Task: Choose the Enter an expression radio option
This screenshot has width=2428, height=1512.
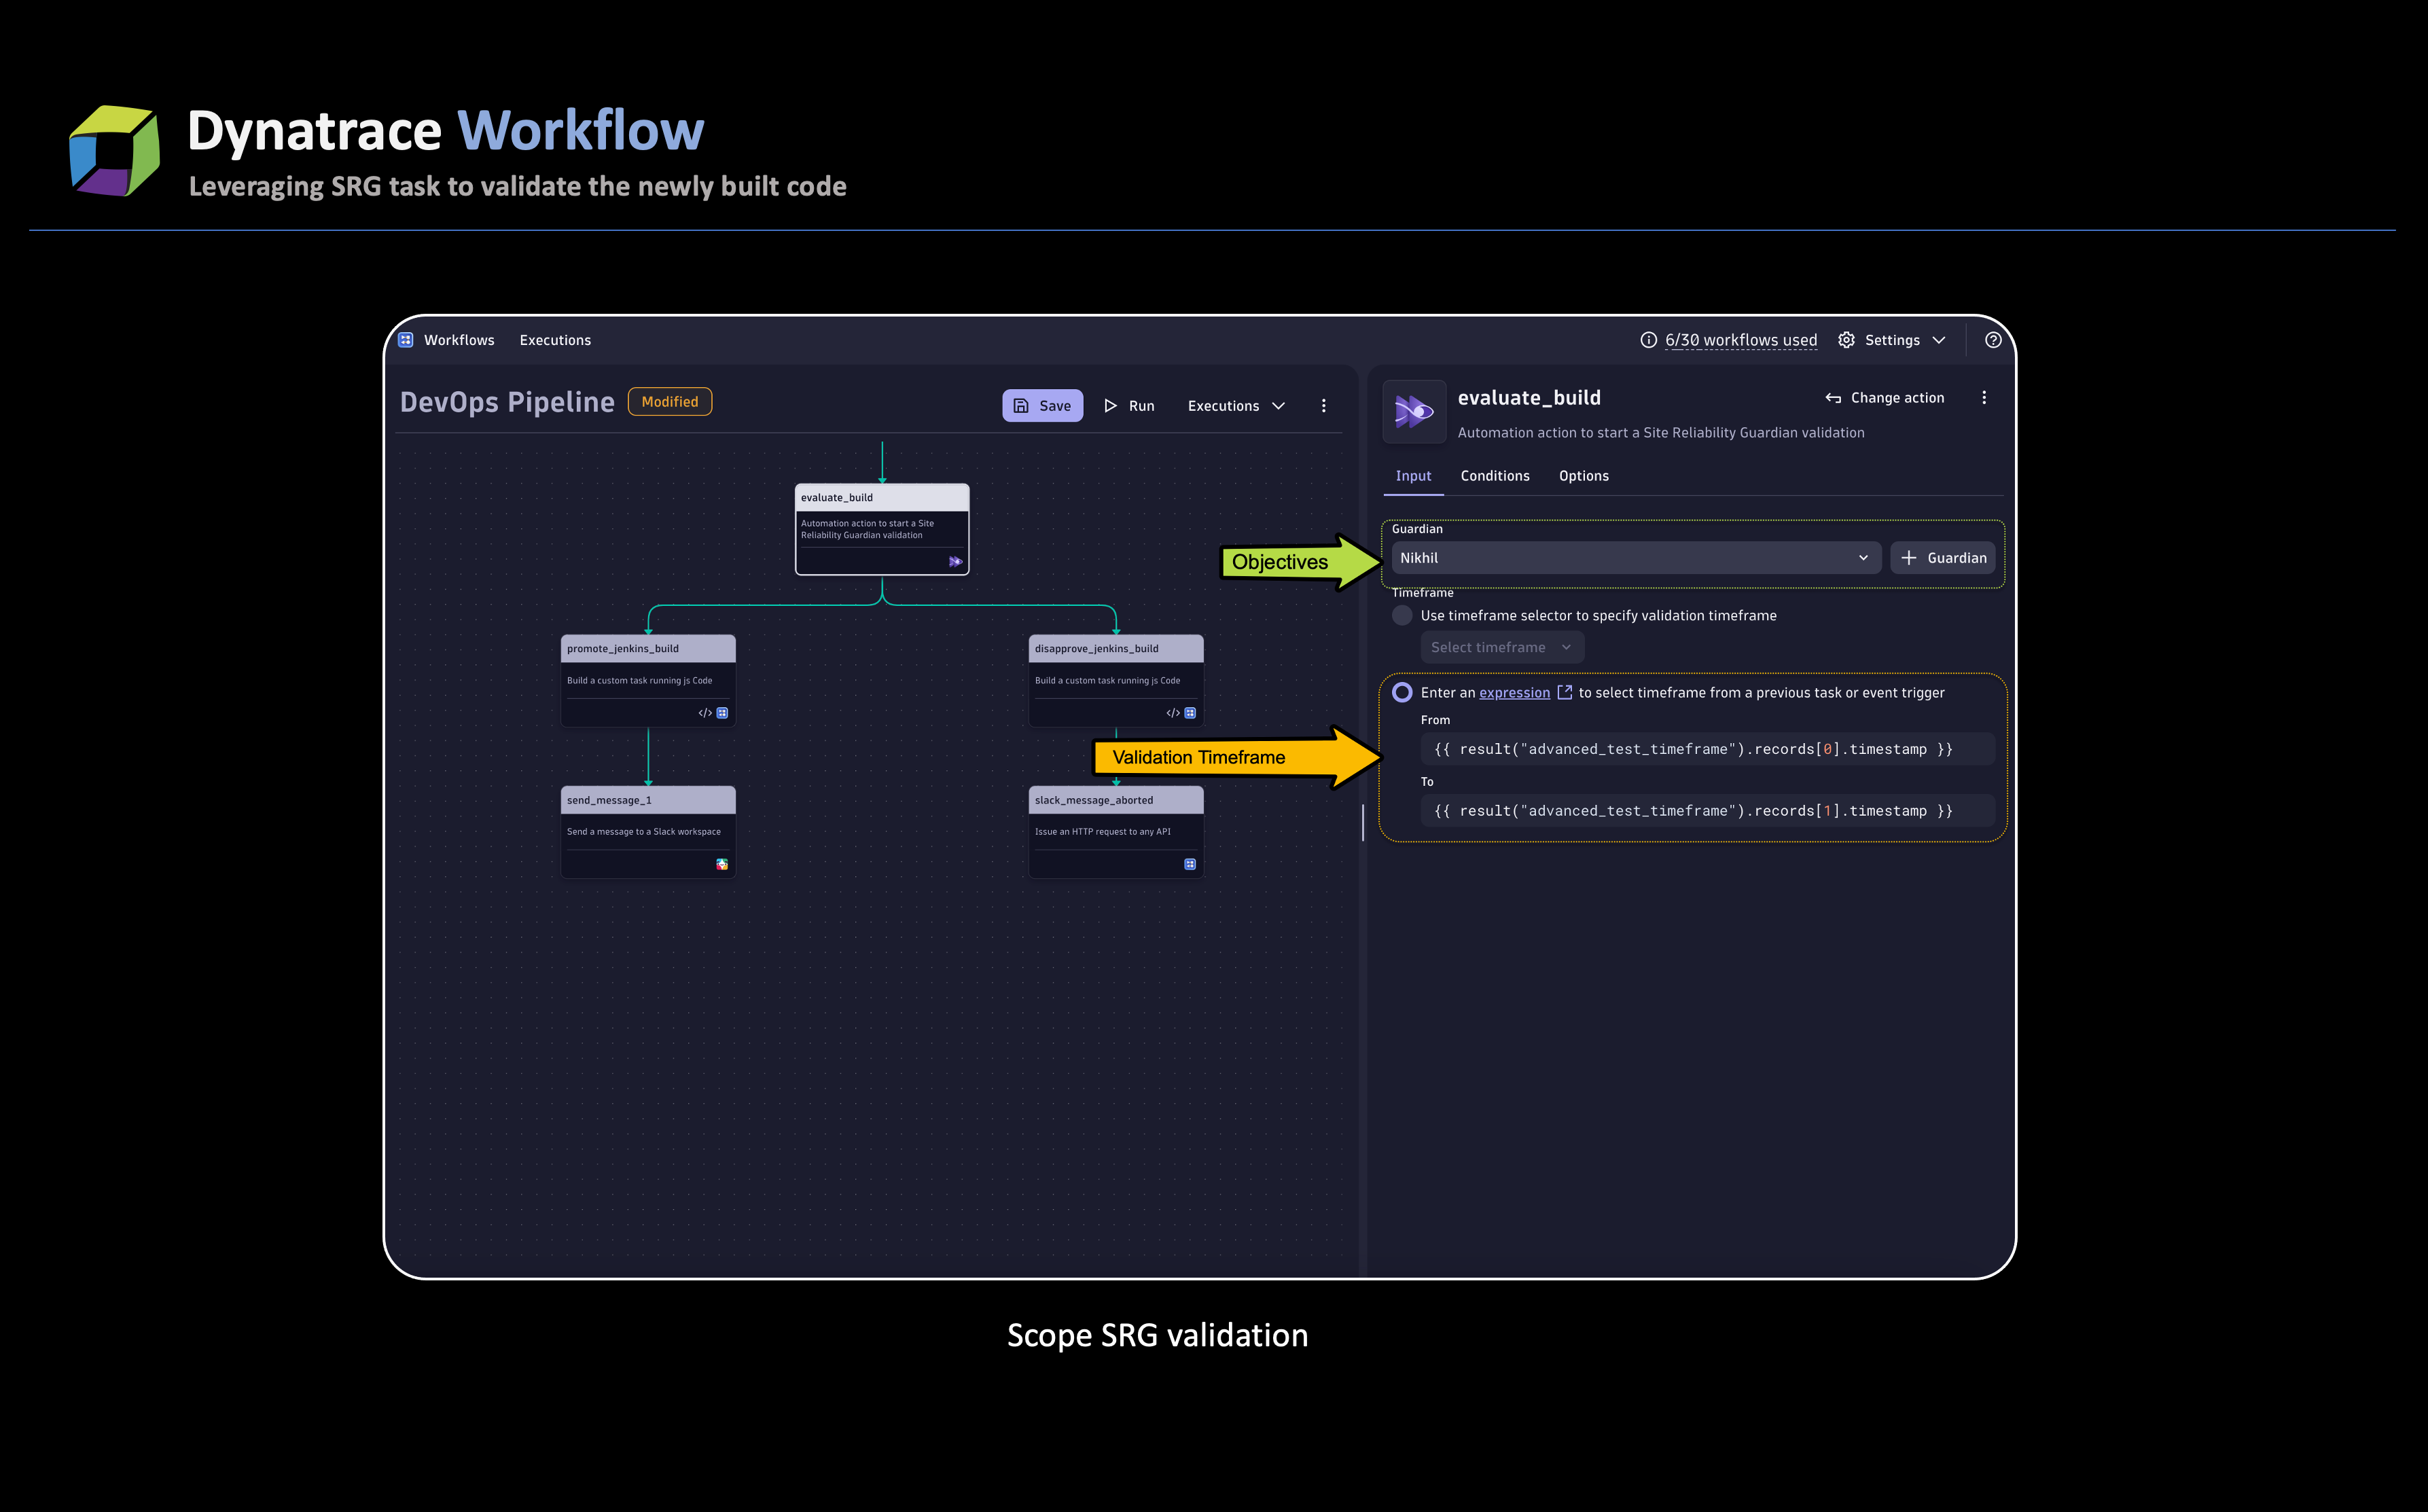Action: (x=1403, y=692)
